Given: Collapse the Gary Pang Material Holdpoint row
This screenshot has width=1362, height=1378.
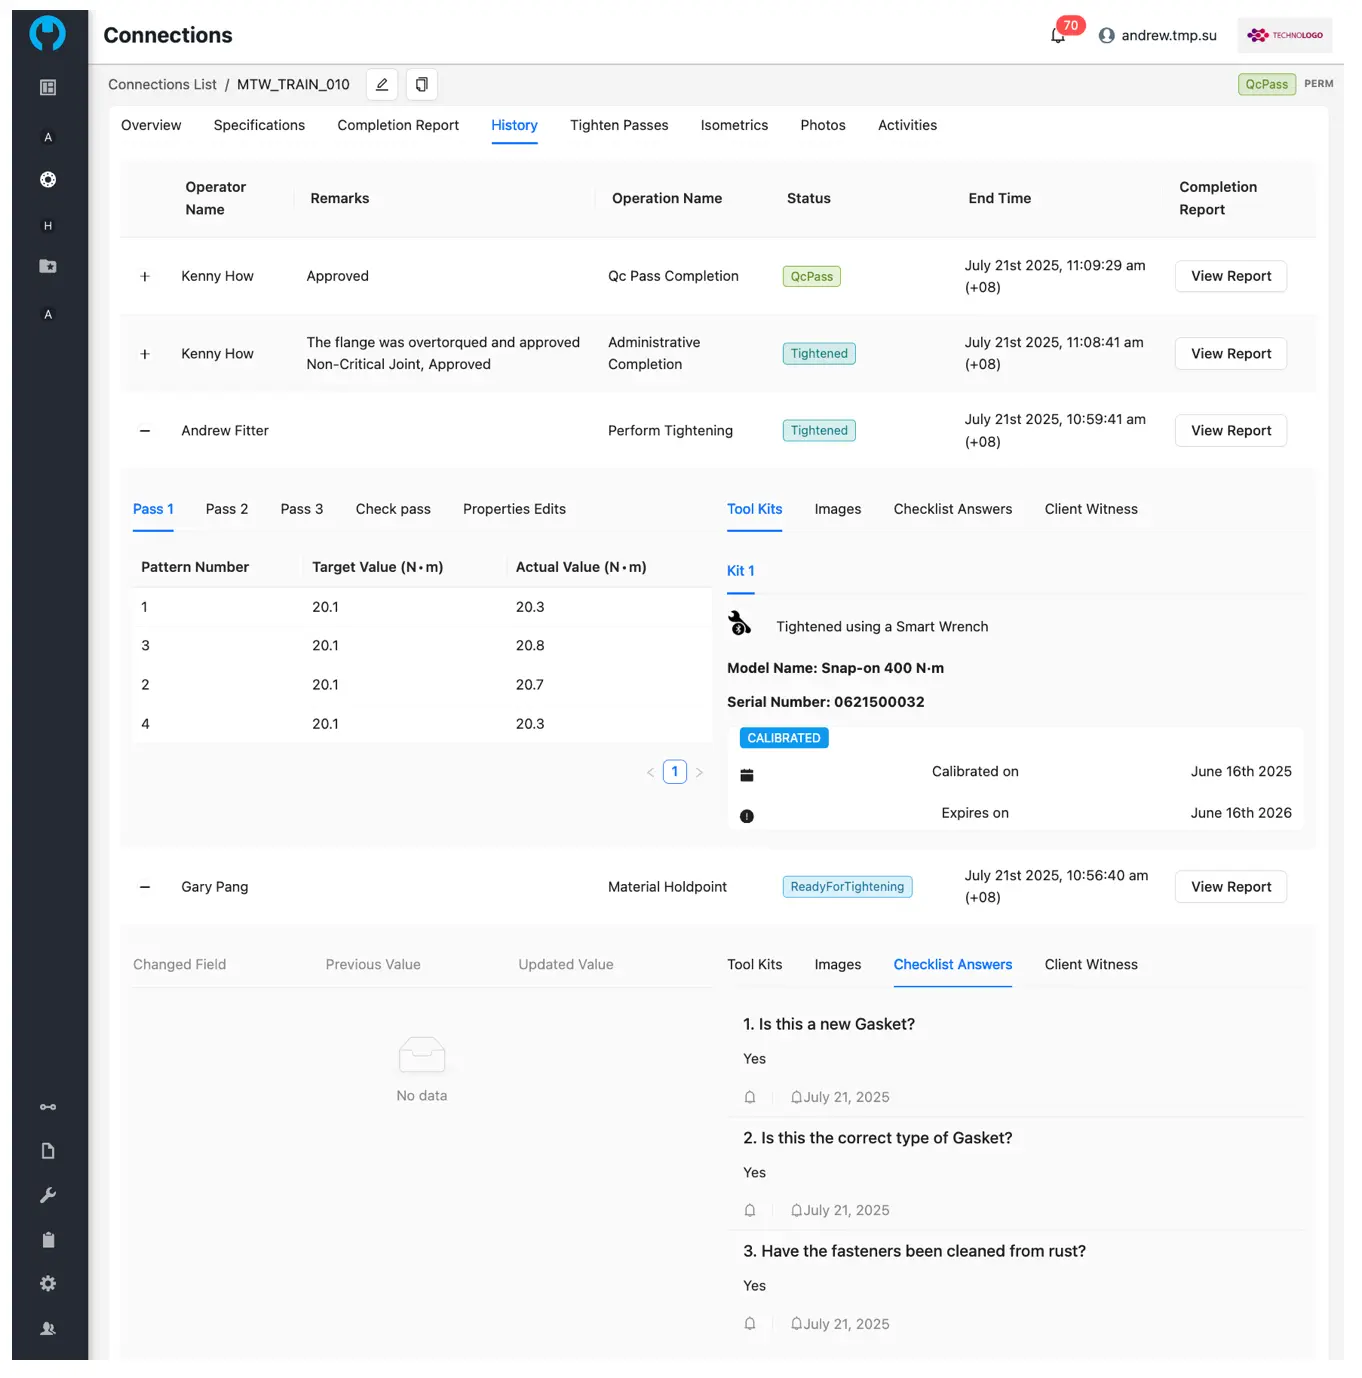Looking at the screenshot, I should pos(145,887).
